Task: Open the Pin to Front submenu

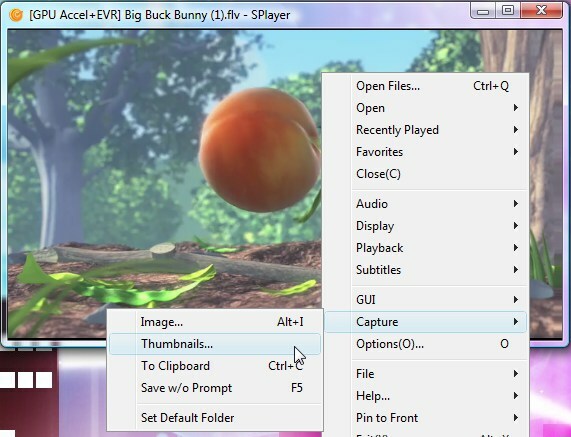Action: pyautogui.click(x=425, y=418)
